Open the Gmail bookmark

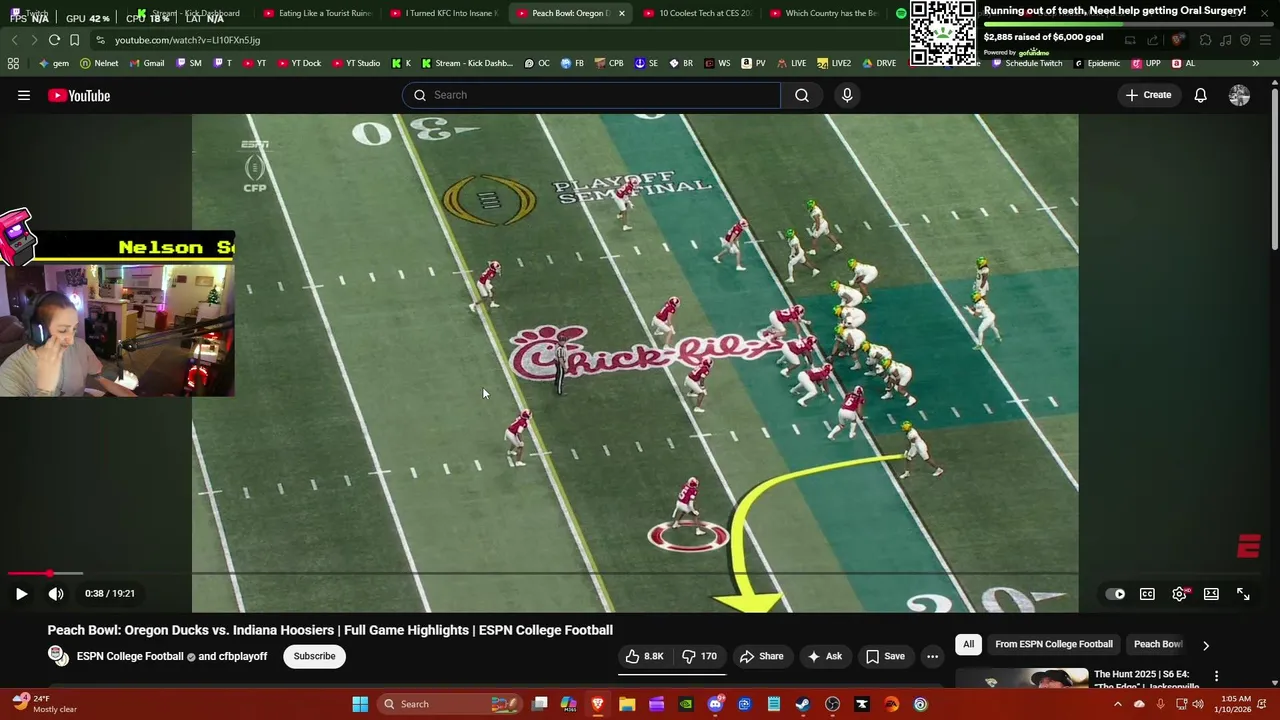pyautogui.click(x=147, y=63)
